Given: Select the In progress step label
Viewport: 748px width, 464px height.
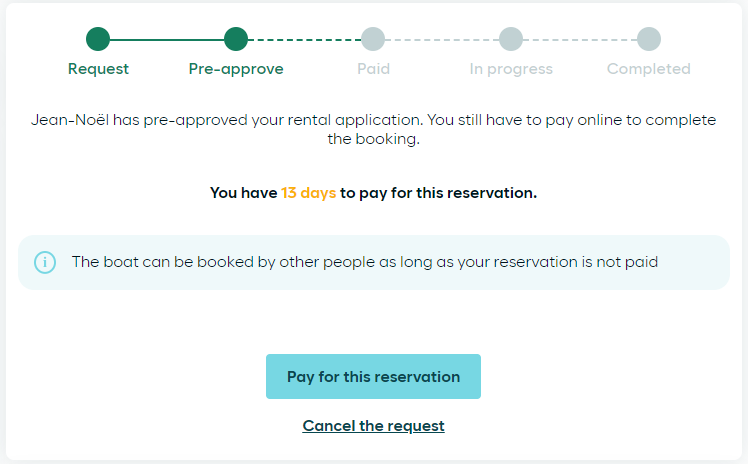Looking at the screenshot, I should (x=511, y=69).
